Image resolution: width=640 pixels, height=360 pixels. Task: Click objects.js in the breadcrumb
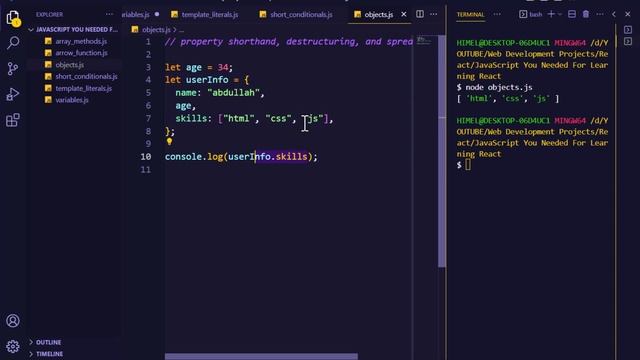click(x=156, y=30)
